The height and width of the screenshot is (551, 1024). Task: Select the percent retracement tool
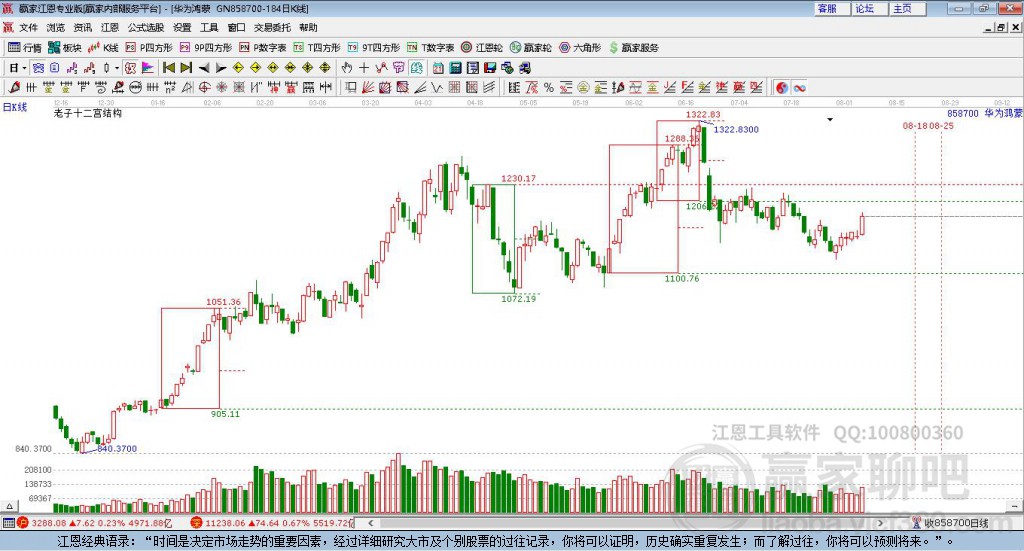[549, 87]
